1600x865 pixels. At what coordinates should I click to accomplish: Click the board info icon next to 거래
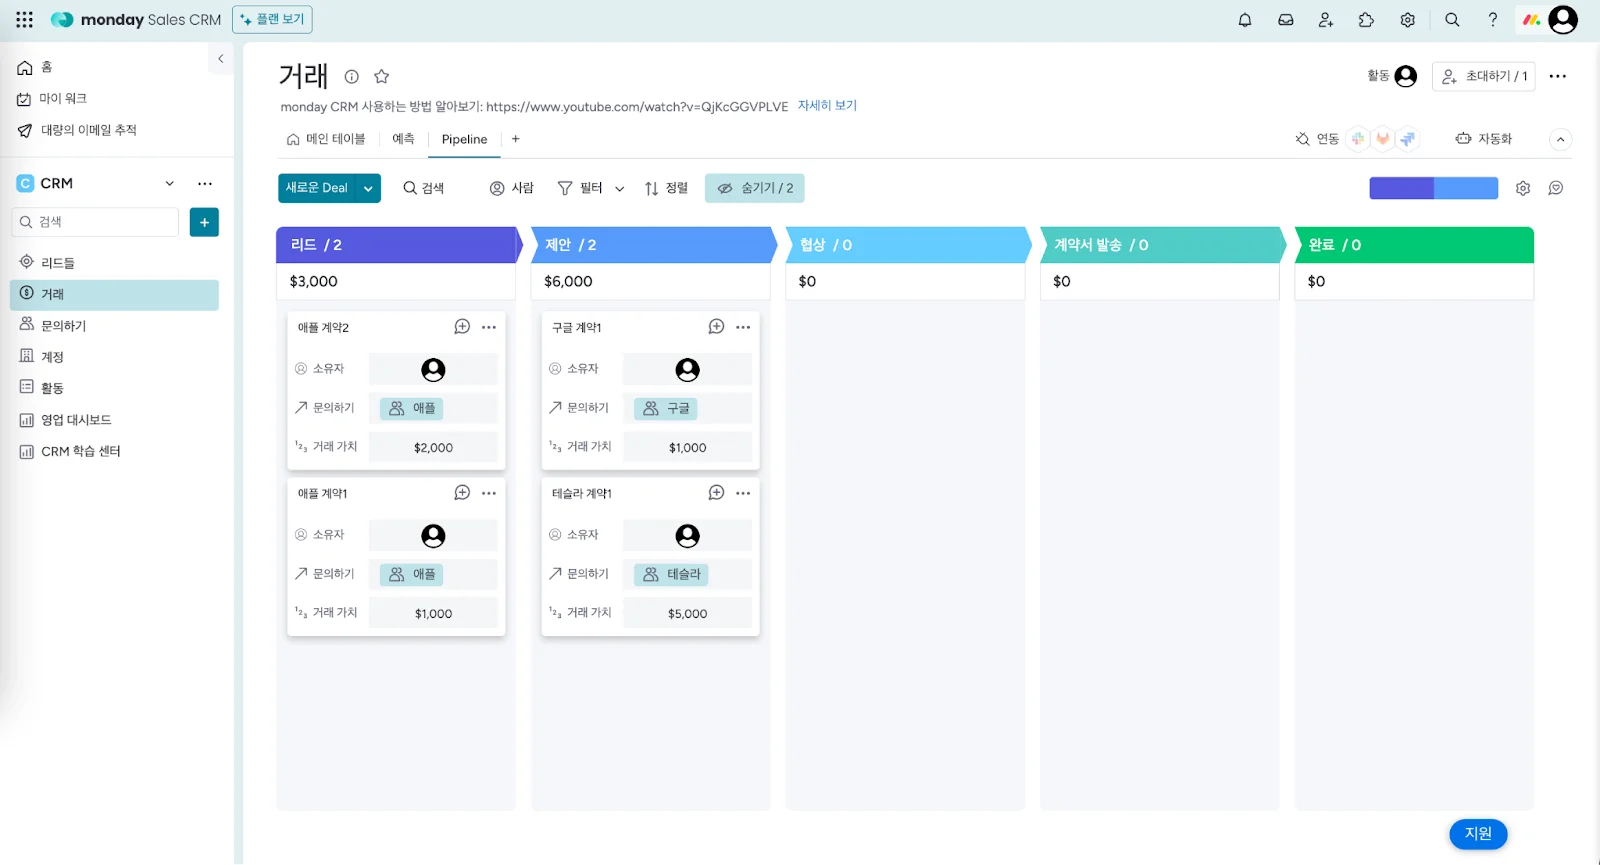point(352,76)
